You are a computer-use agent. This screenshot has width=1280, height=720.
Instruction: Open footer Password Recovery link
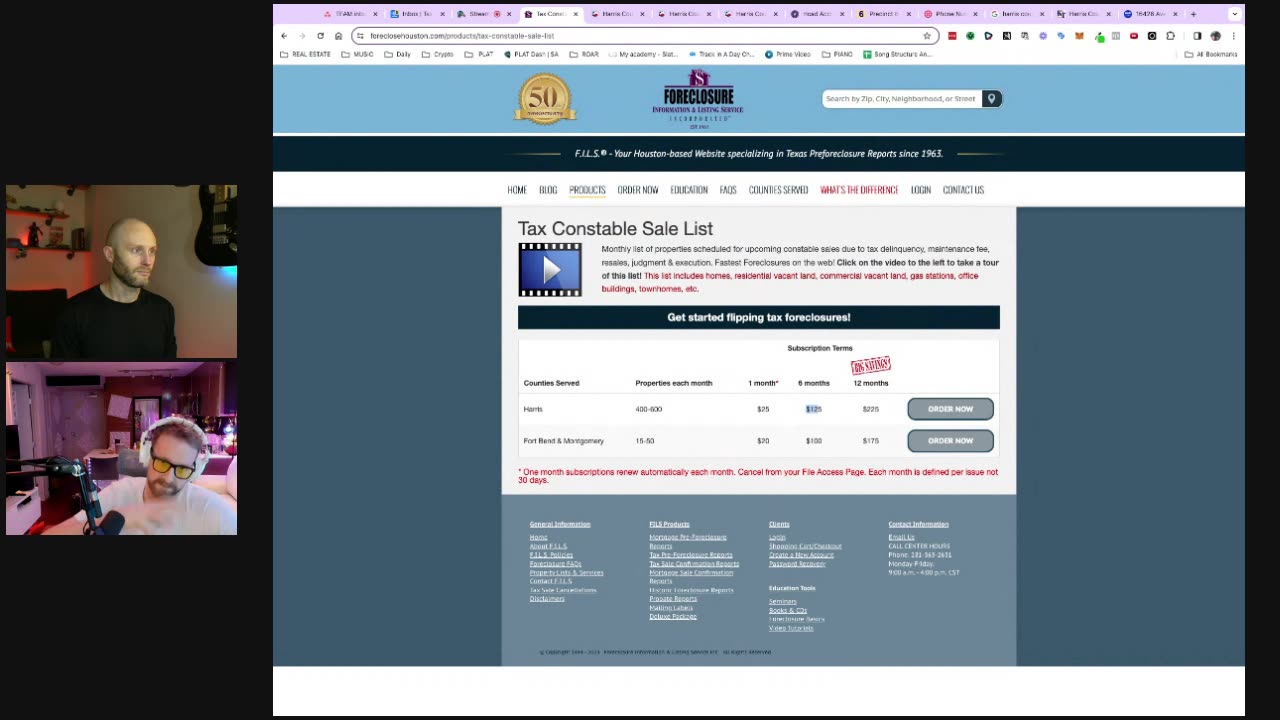tap(797, 564)
